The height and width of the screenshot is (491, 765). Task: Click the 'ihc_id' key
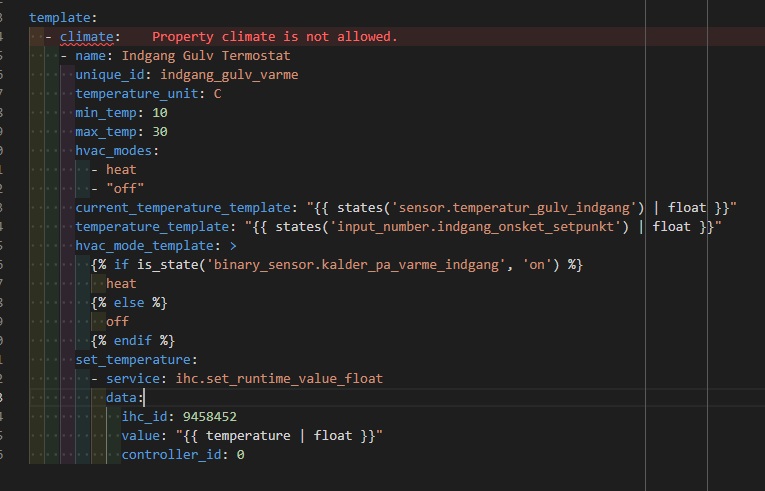pyautogui.click(x=144, y=417)
